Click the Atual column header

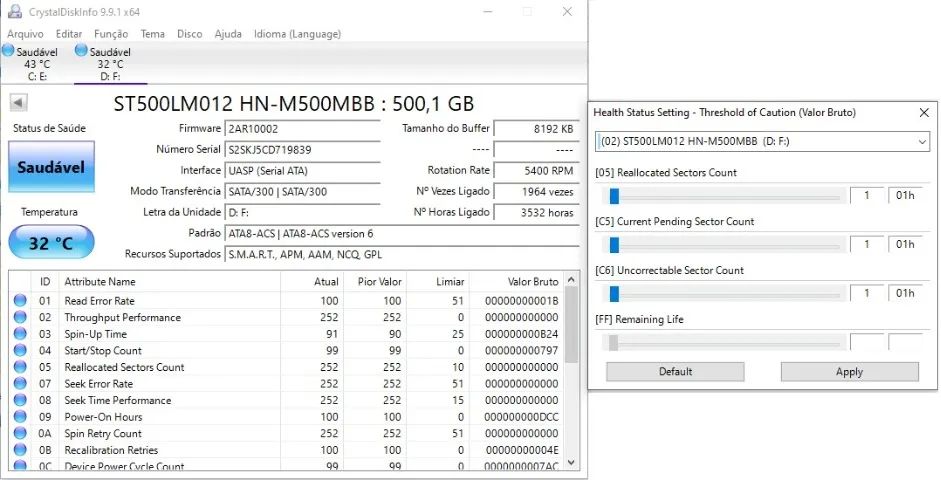326,281
